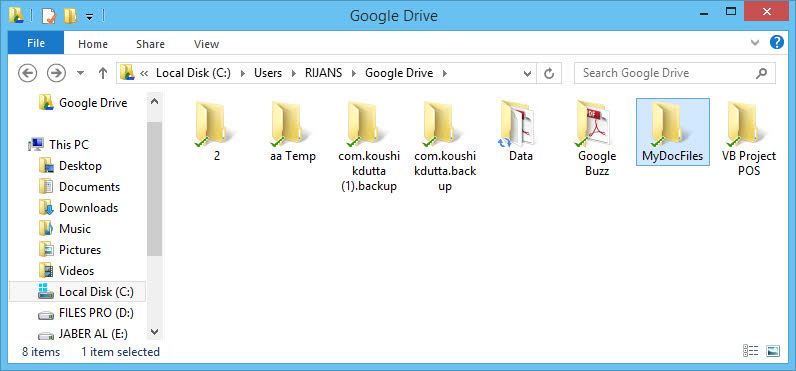Show hidden path with double chevron
This screenshot has height=371, width=796.
tap(144, 73)
